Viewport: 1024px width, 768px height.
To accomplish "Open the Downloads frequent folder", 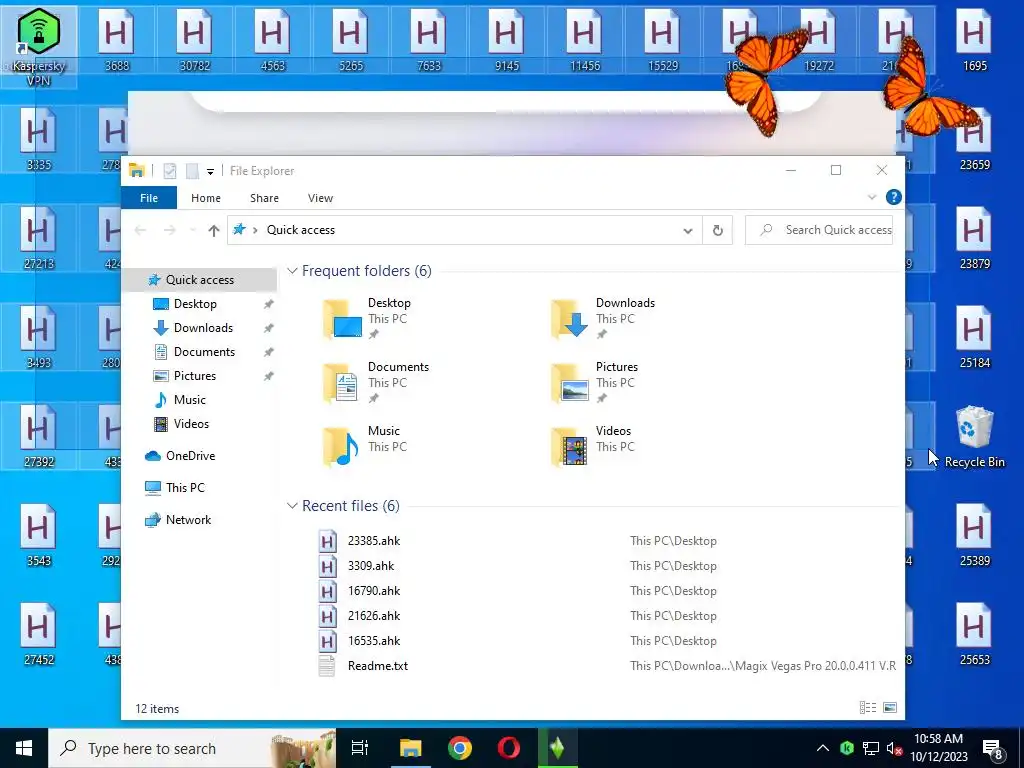I will [x=604, y=319].
